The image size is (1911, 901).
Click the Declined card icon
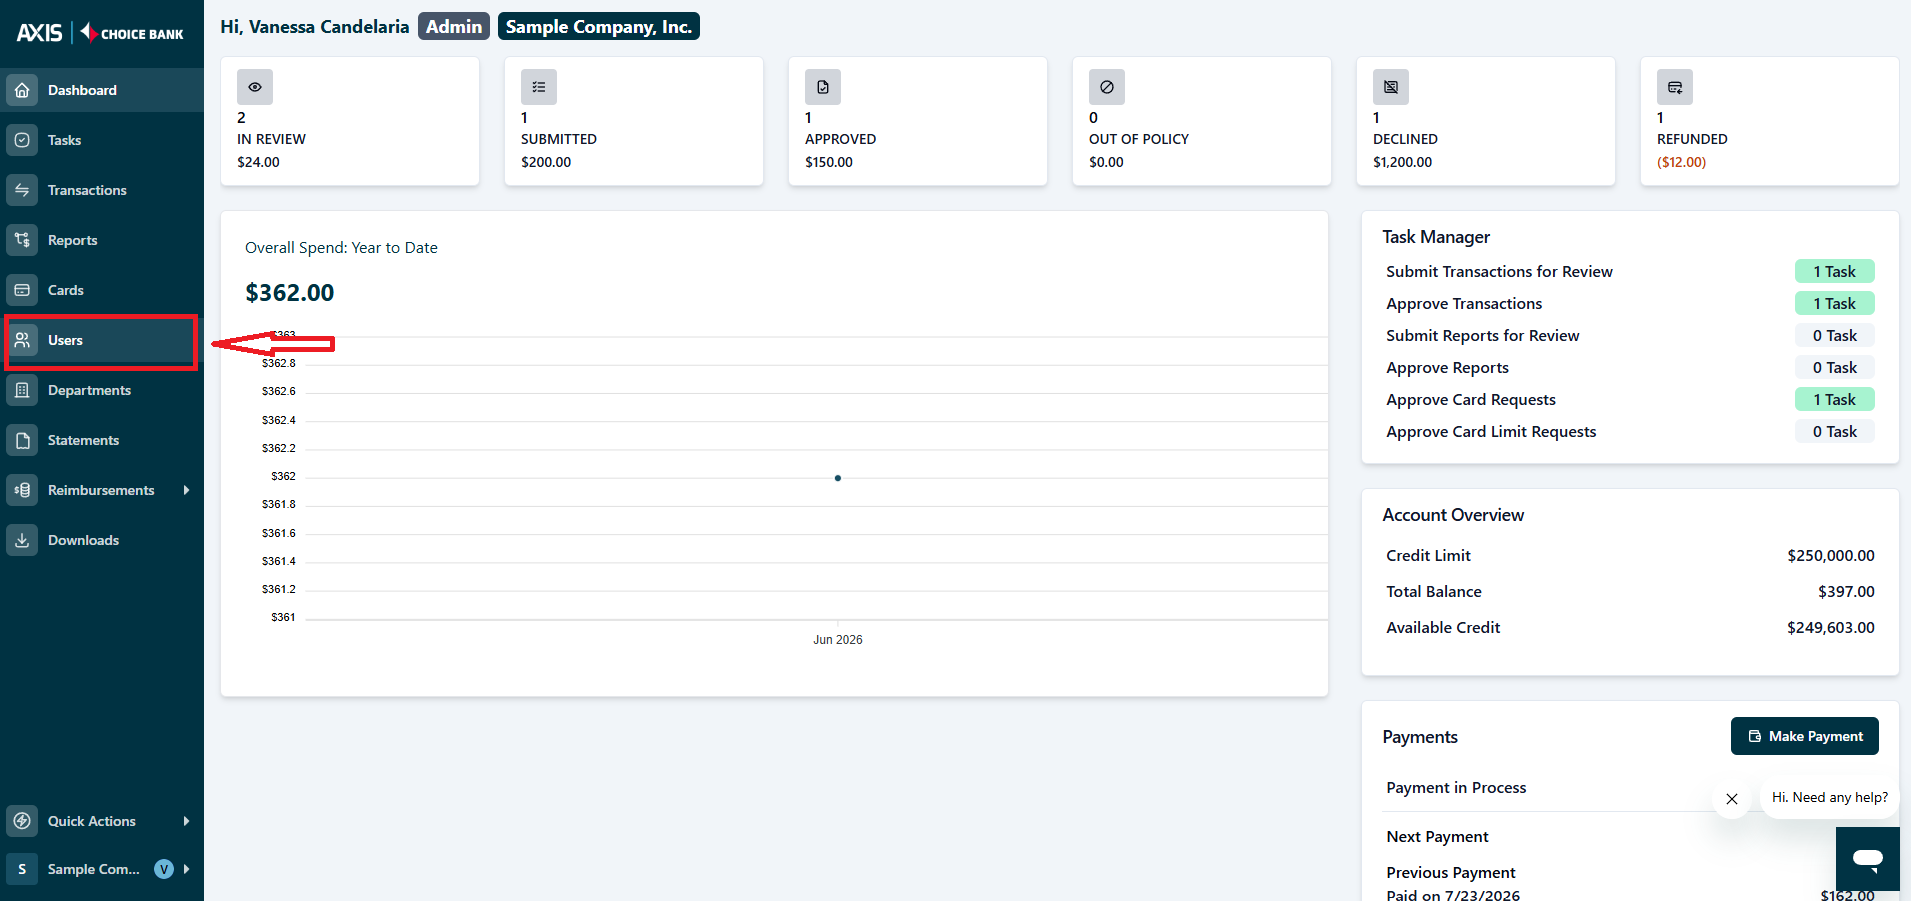(1391, 87)
